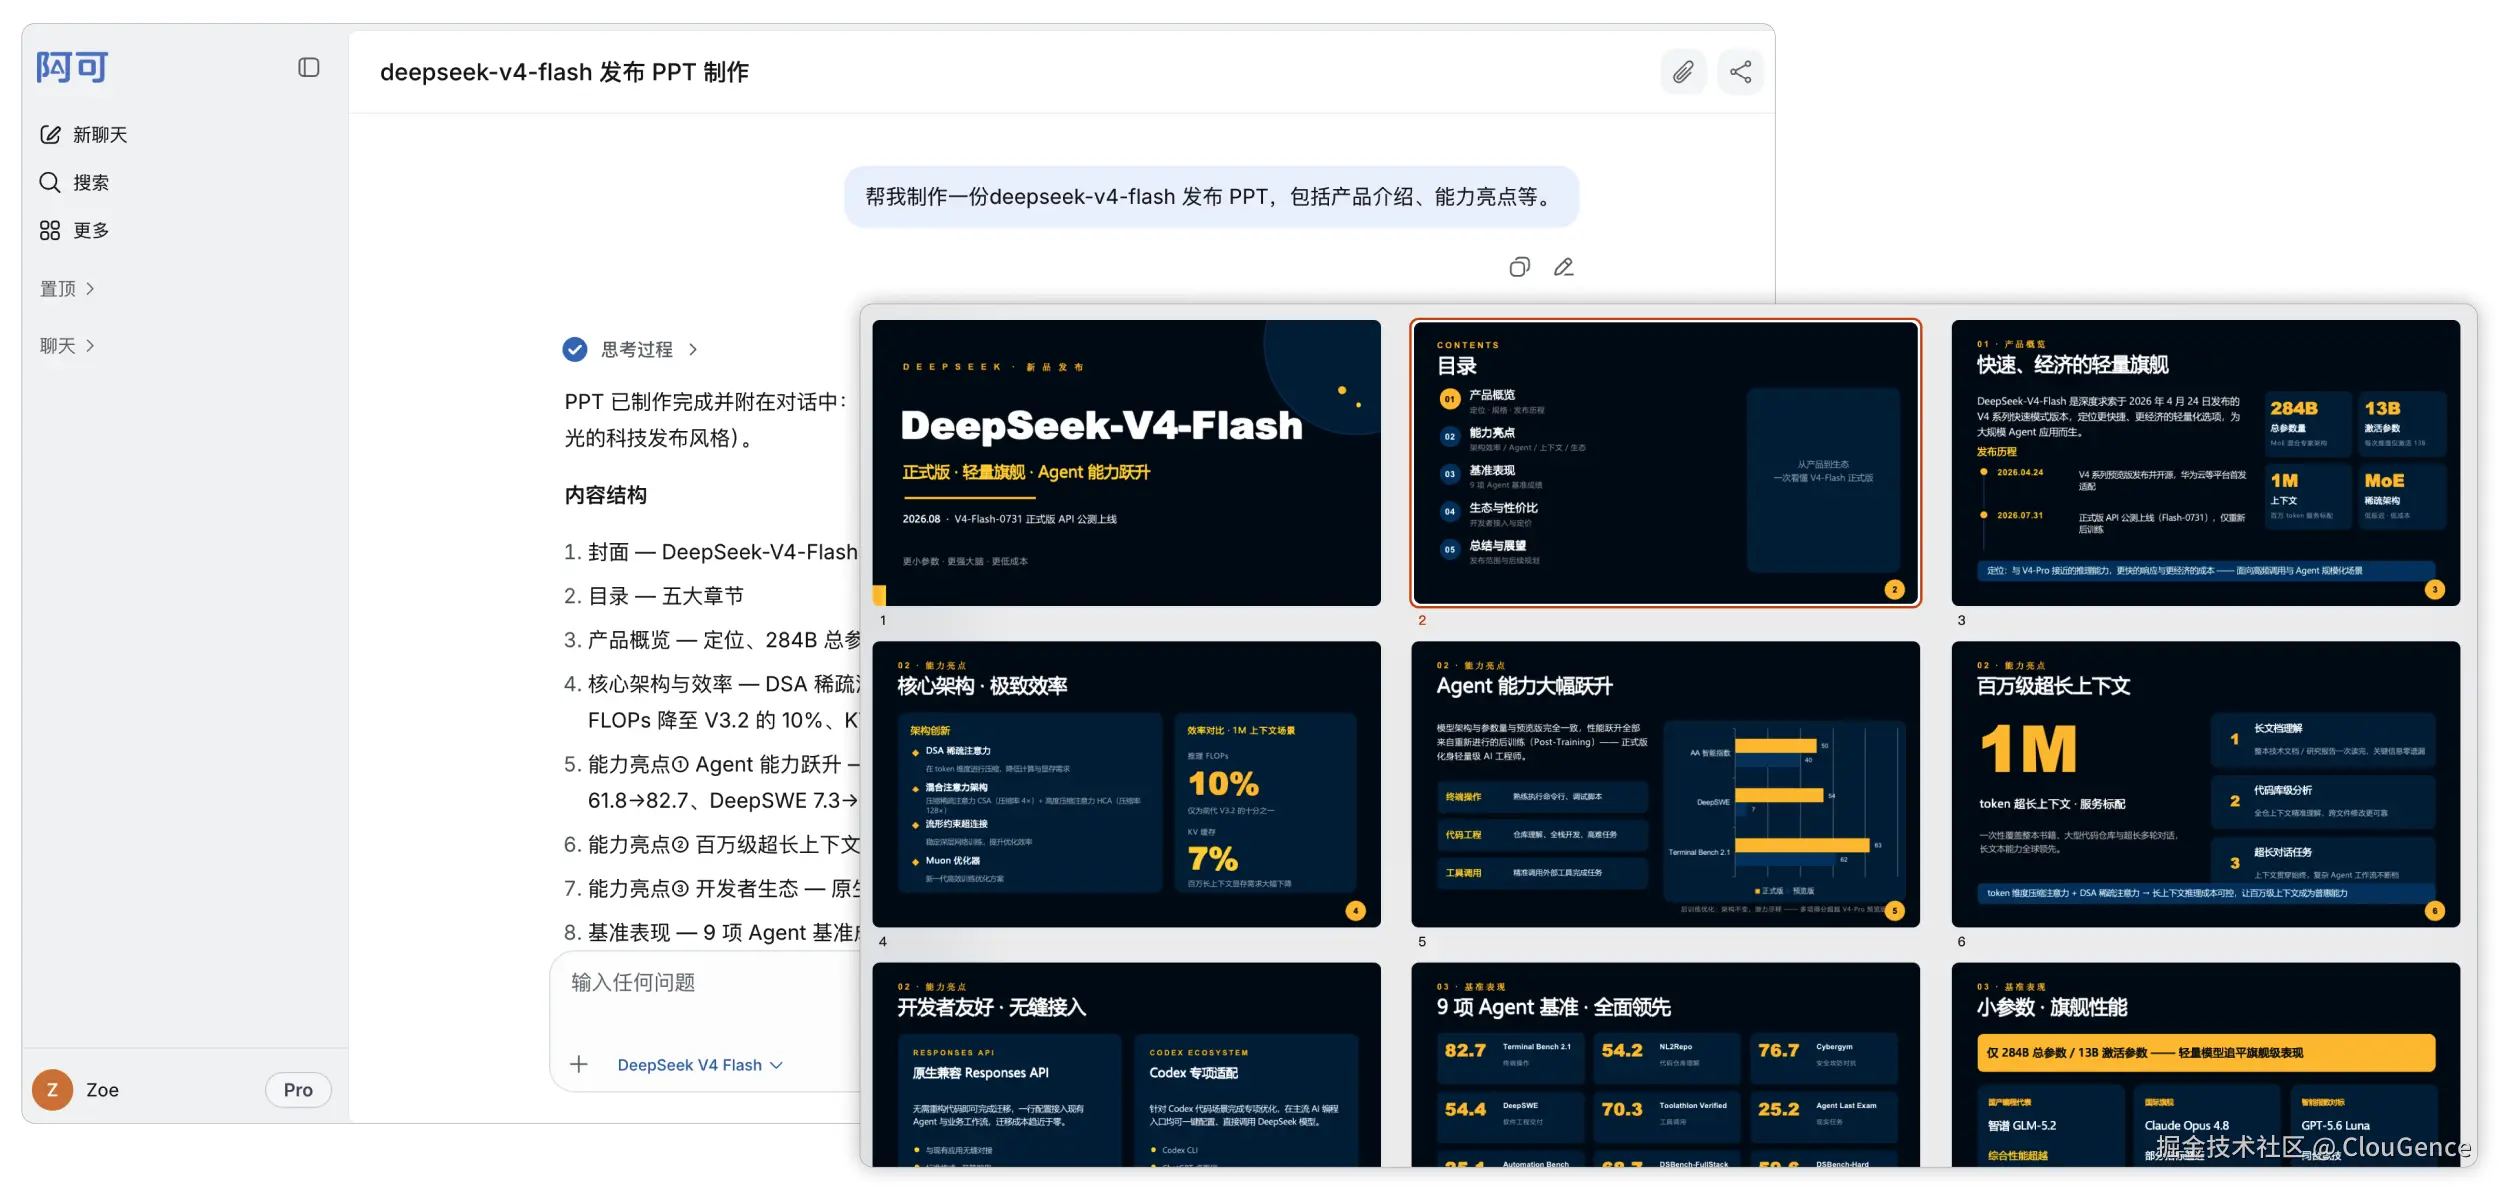Open slide 6 百万级超长上下文 thumbnail
Viewport: 2502px width, 1192px height.
click(x=2205, y=784)
